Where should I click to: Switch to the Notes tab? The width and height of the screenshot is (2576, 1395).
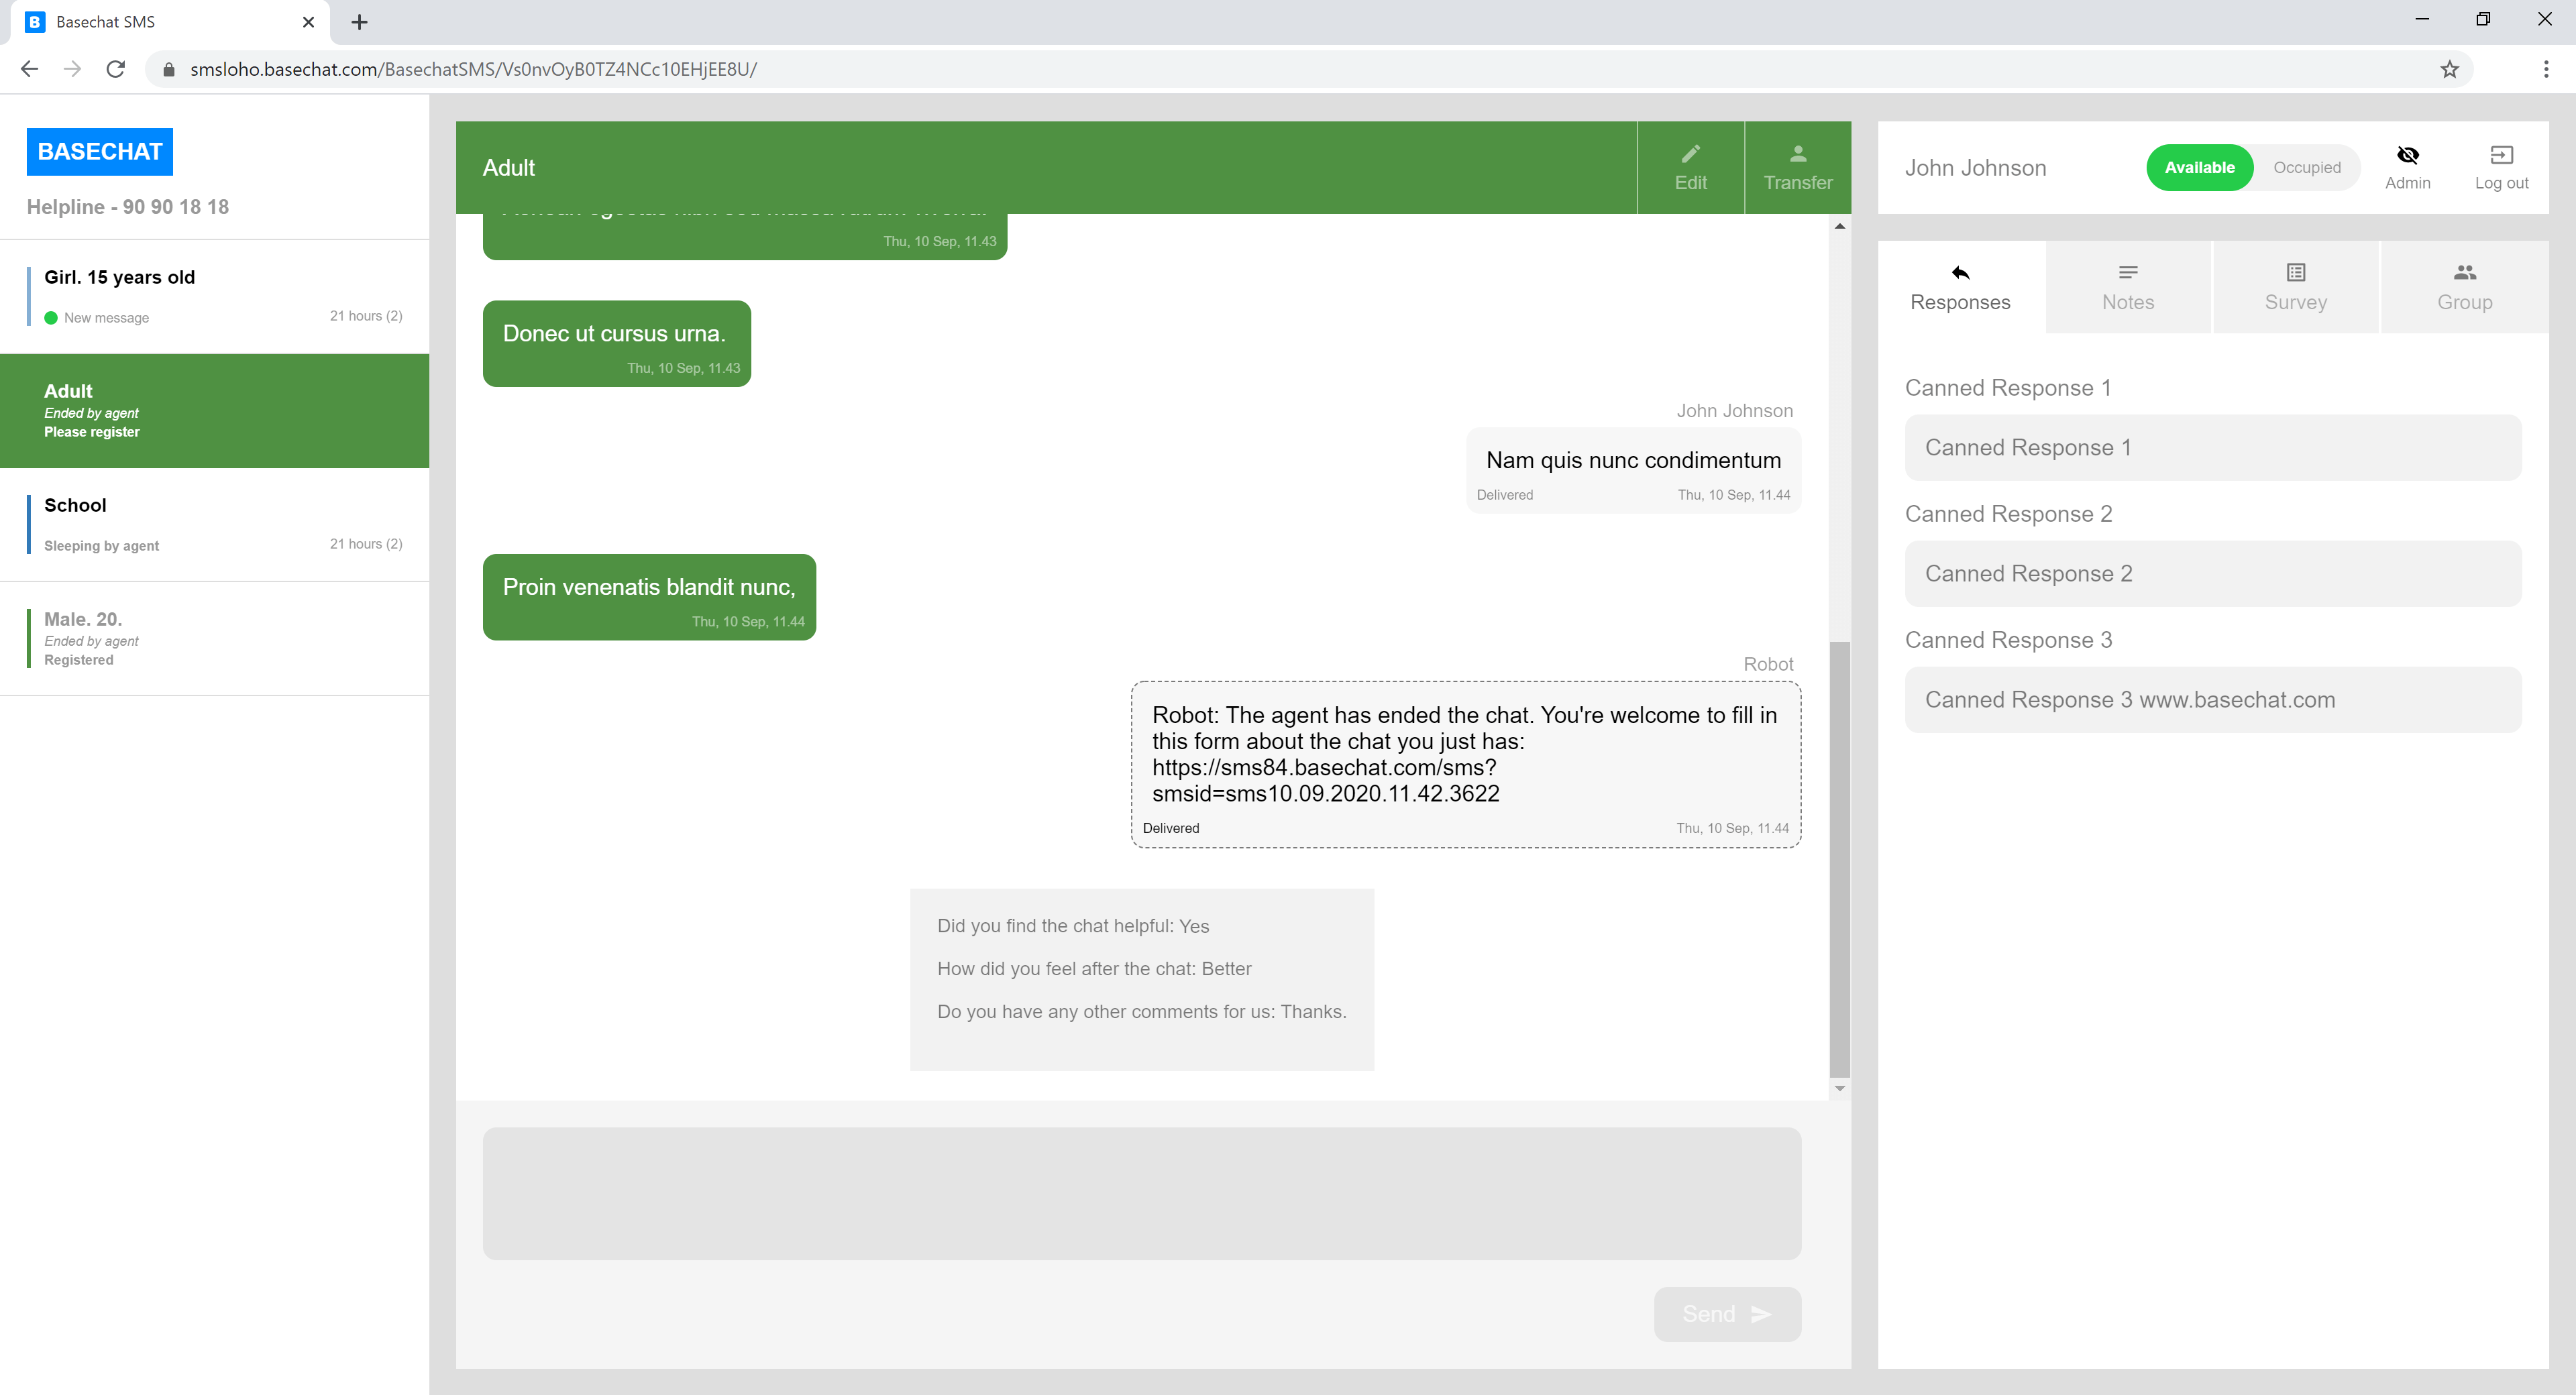tap(2128, 286)
